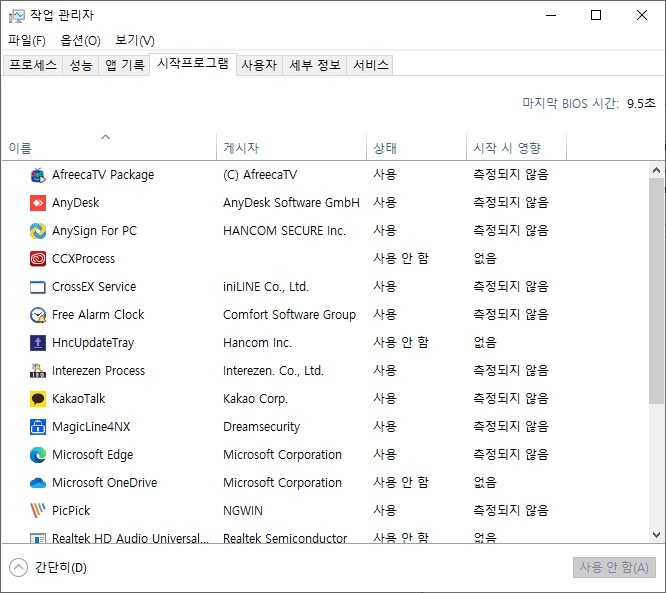666x593 pixels.
Task: Click the vertical scrollbar thumb
Action: (x=656, y=291)
